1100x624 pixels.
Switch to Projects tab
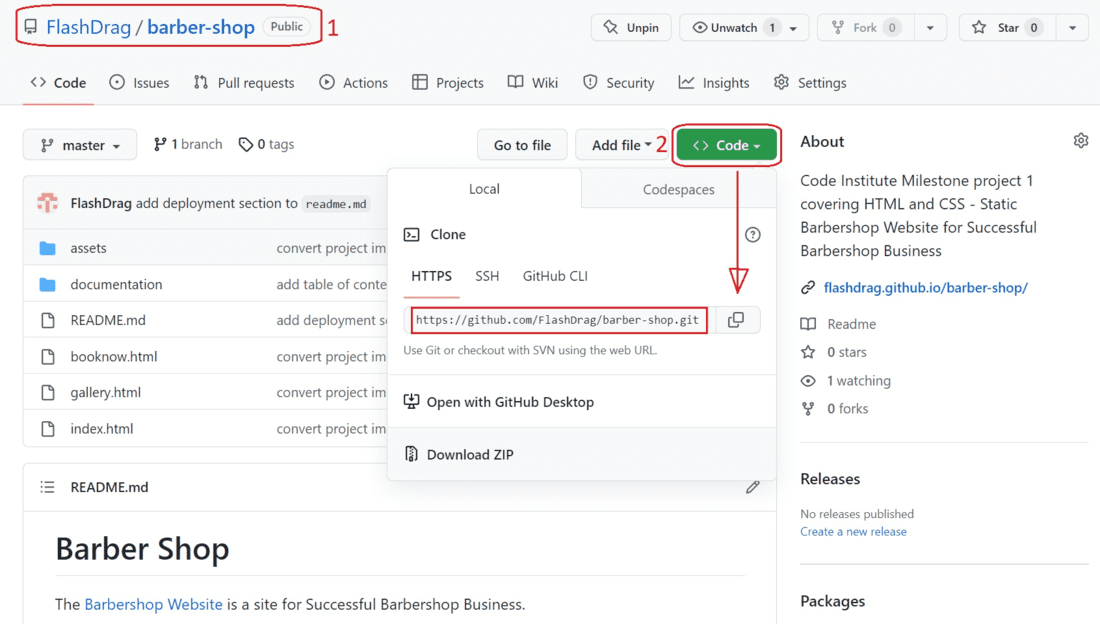pos(448,83)
